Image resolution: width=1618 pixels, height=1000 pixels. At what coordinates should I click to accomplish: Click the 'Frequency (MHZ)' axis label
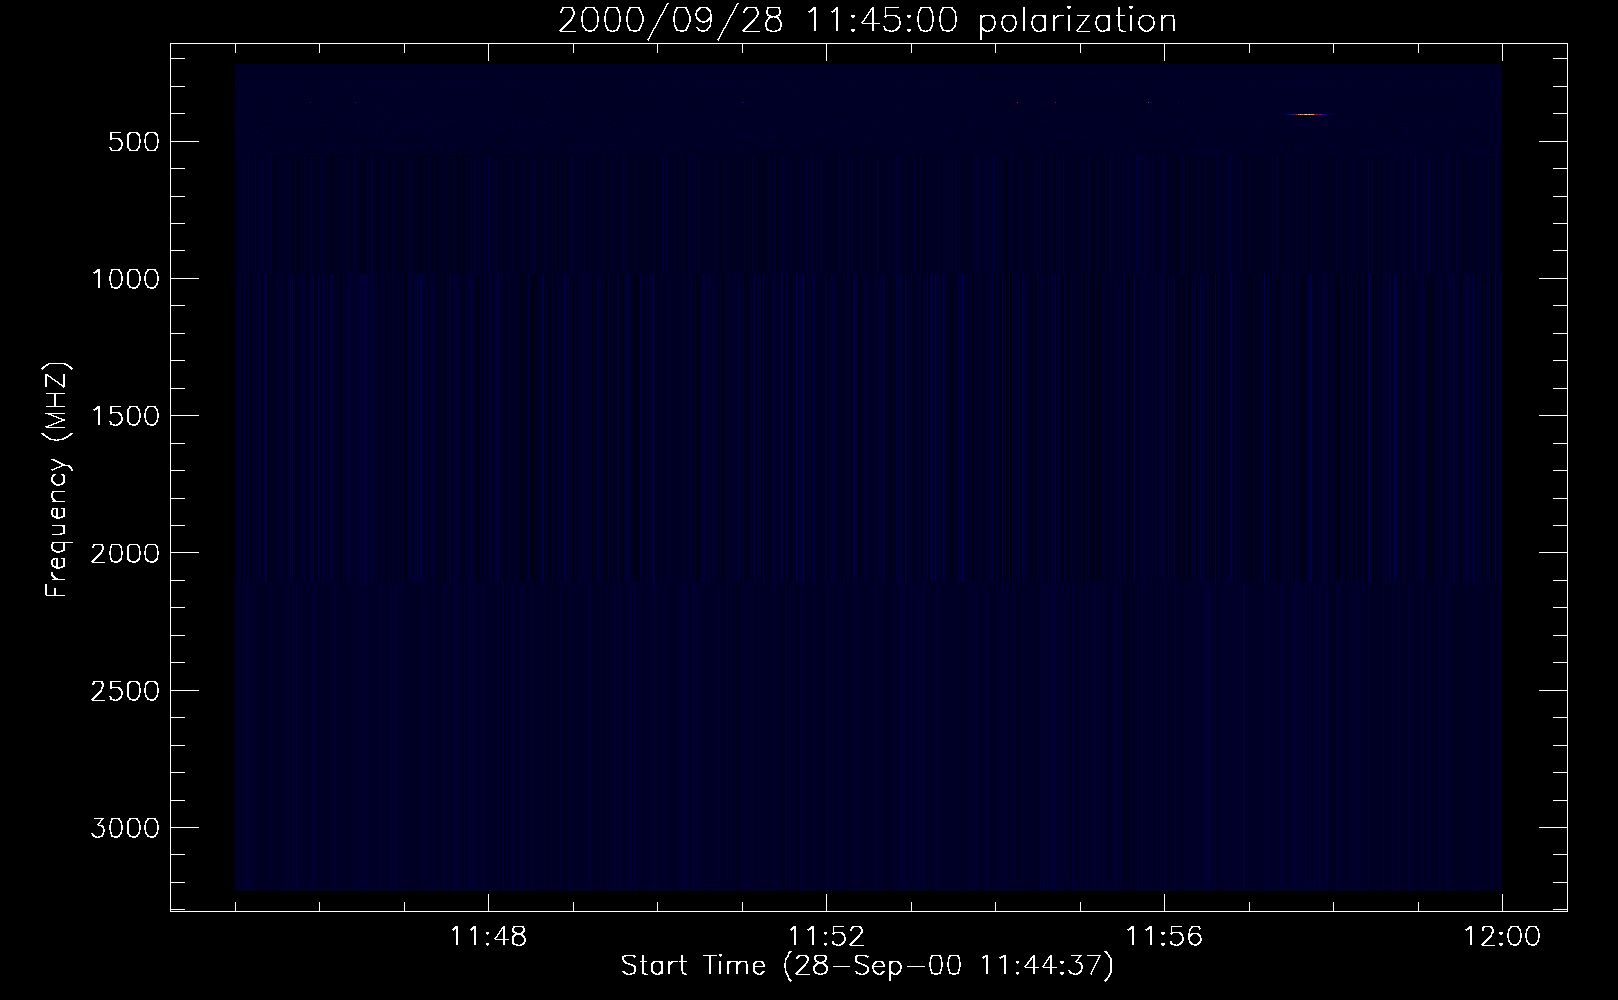[58, 480]
